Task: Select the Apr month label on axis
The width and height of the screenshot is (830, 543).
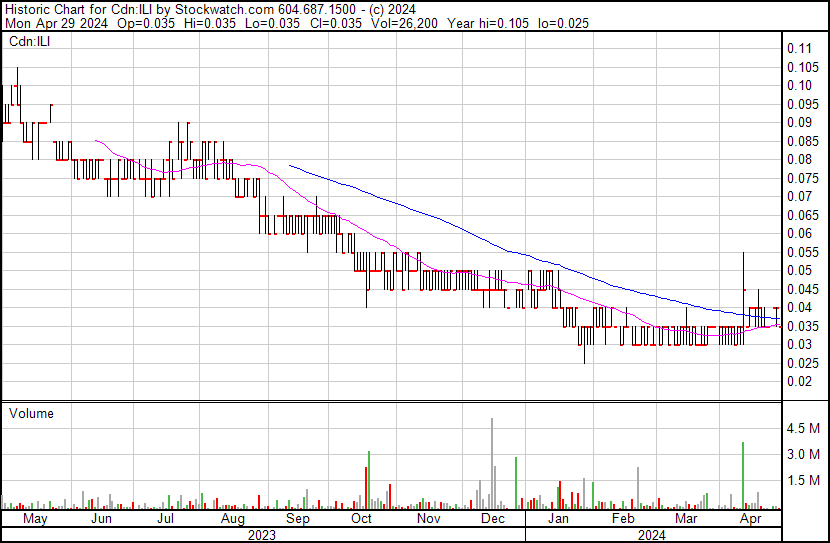Action: tap(751, 518)
